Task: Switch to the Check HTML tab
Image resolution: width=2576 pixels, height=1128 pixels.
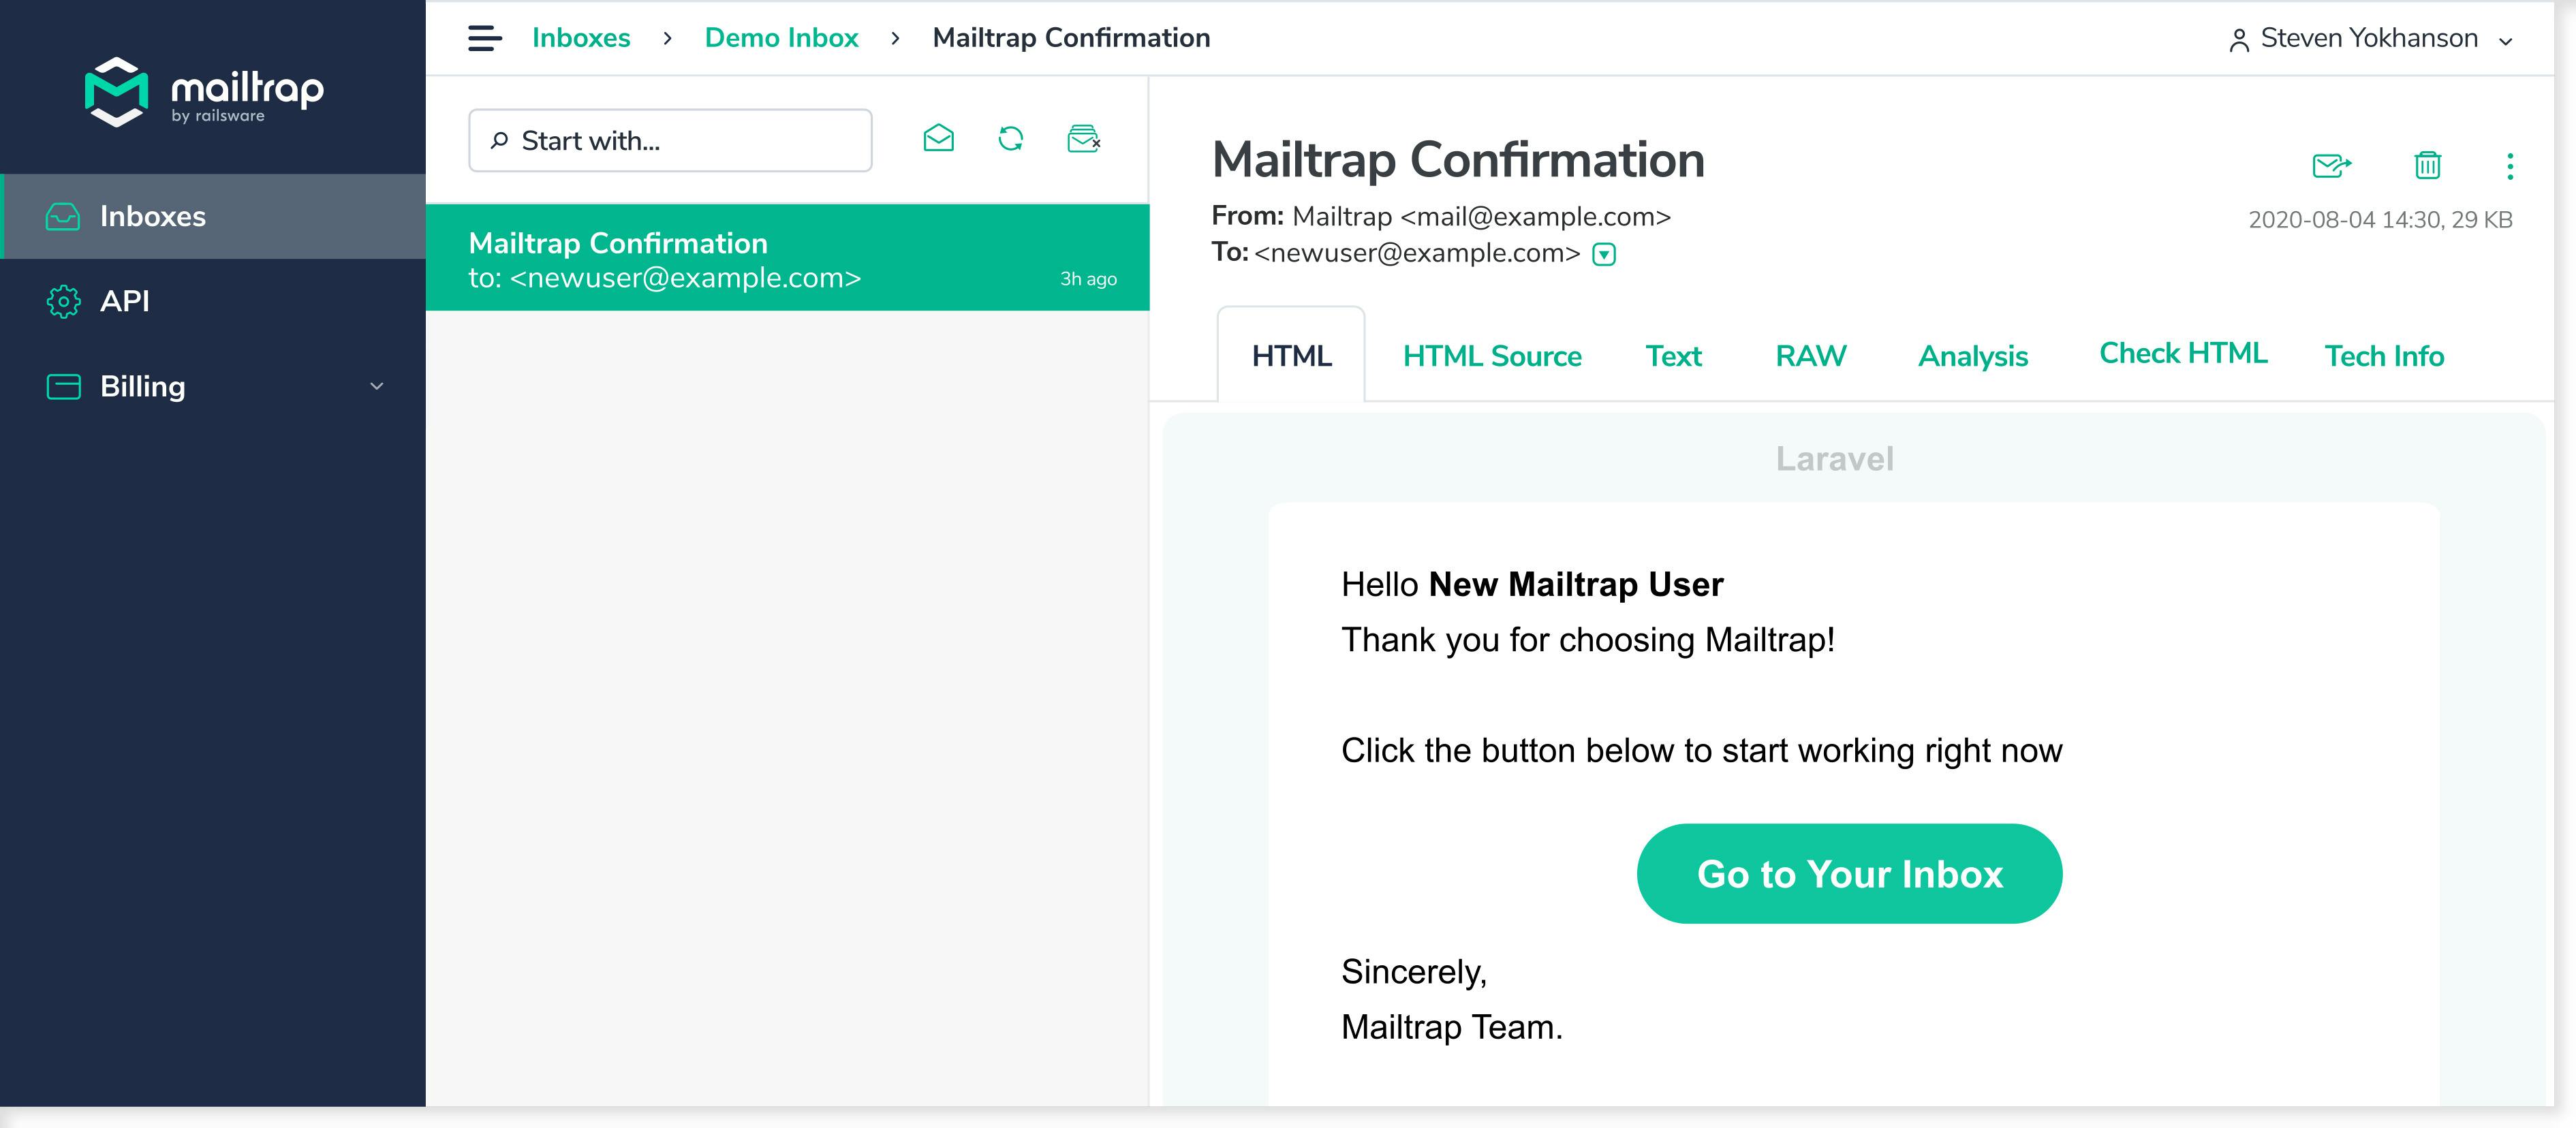Action: pyautogui.click(x=2183, y=353)
